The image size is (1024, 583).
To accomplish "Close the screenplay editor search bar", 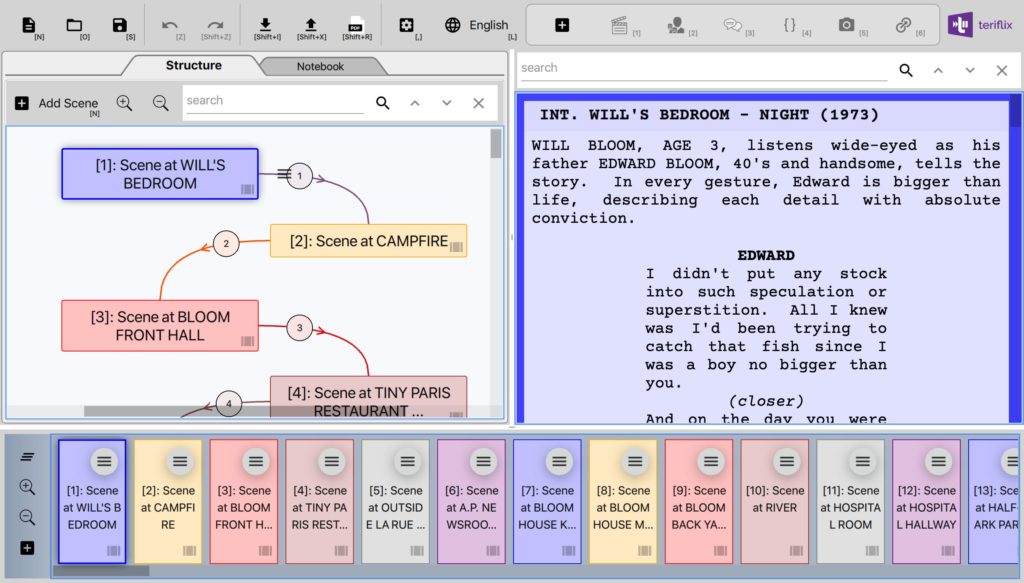I will coord(1002,70).
